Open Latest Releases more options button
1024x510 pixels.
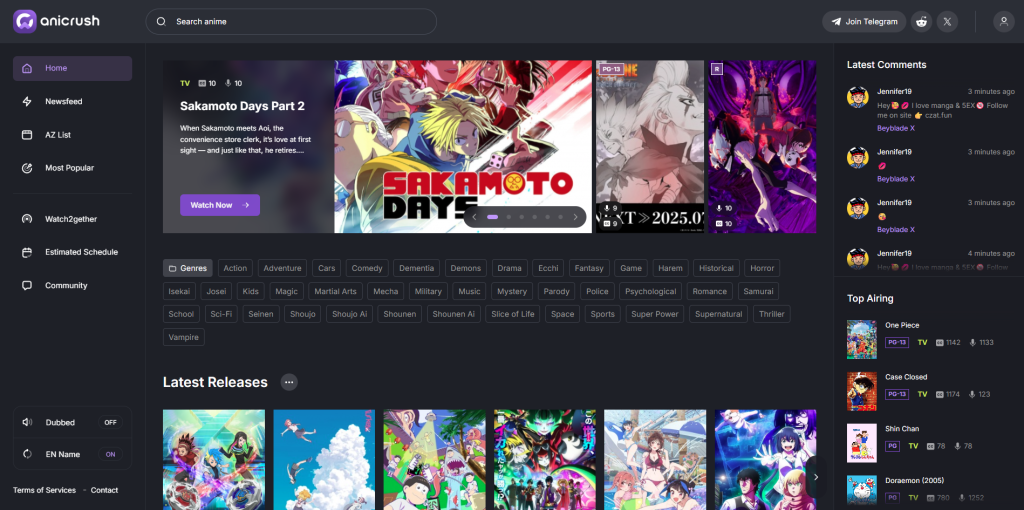tap(289, 382)
